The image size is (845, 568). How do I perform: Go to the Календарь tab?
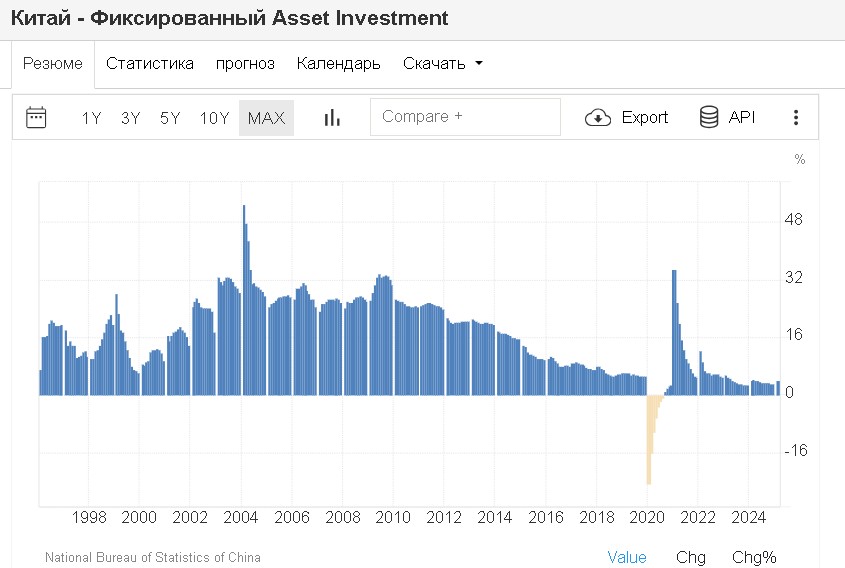click(x=338, y=64)
